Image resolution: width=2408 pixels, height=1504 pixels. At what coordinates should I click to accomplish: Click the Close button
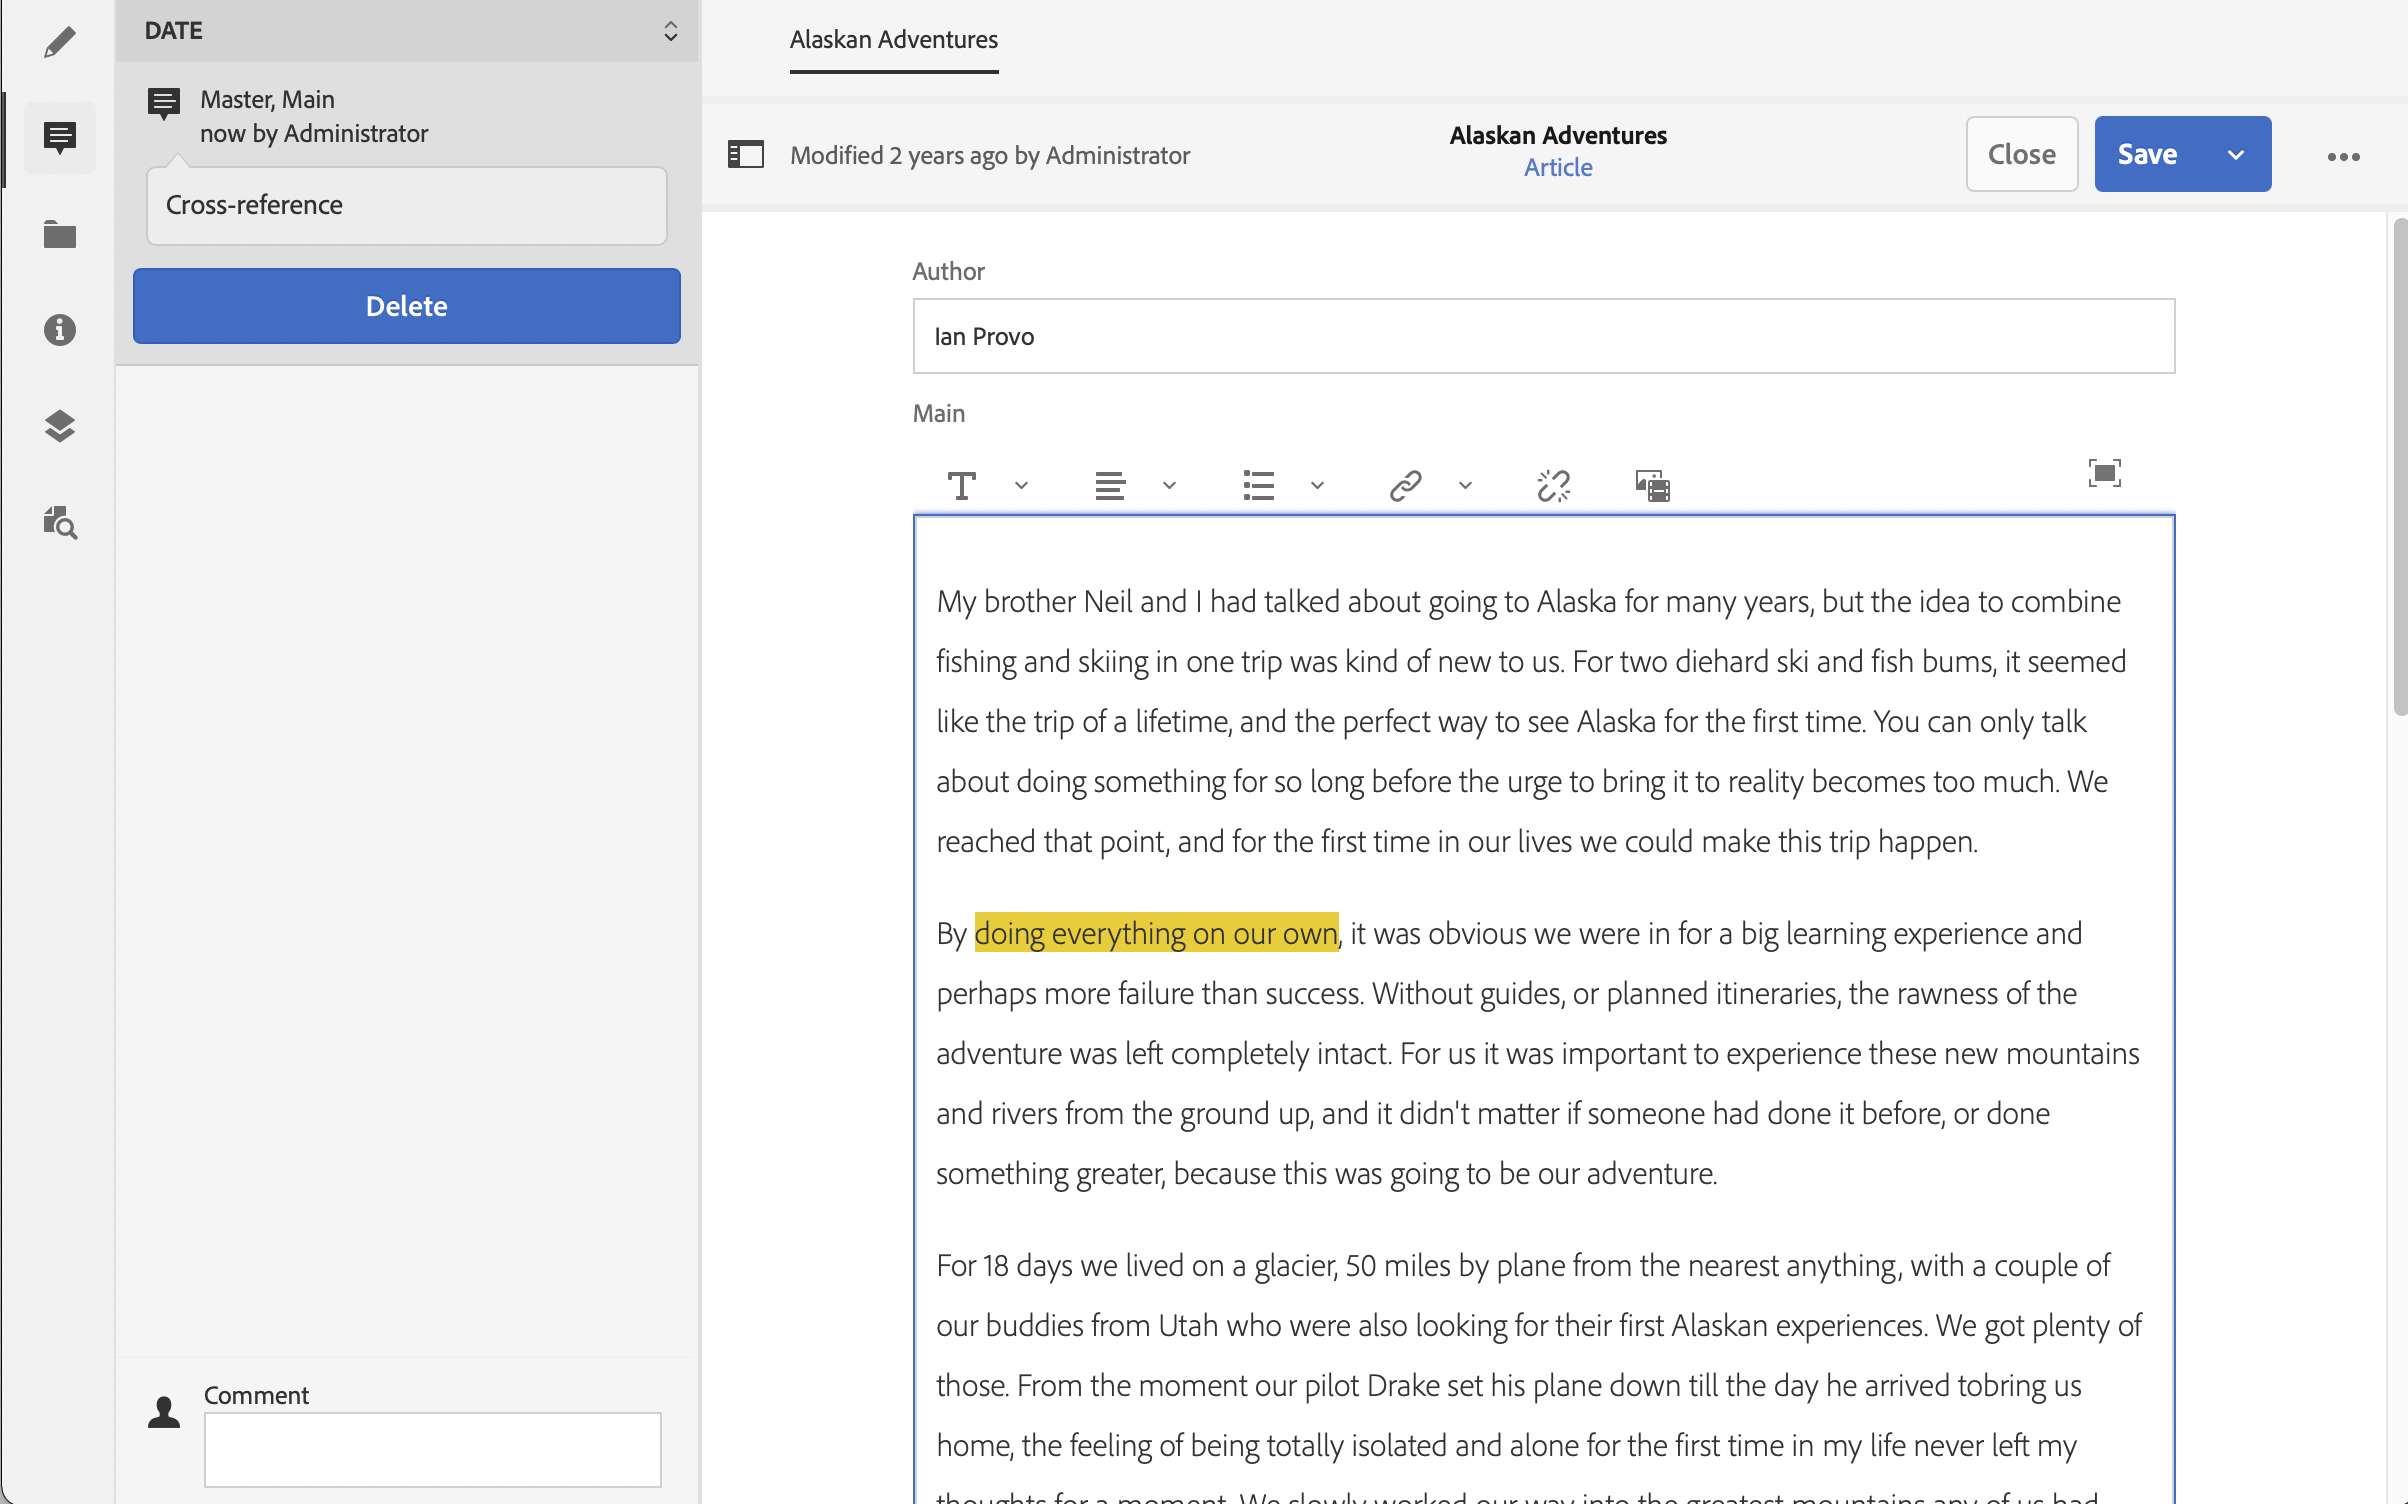tap(2021, 155)
